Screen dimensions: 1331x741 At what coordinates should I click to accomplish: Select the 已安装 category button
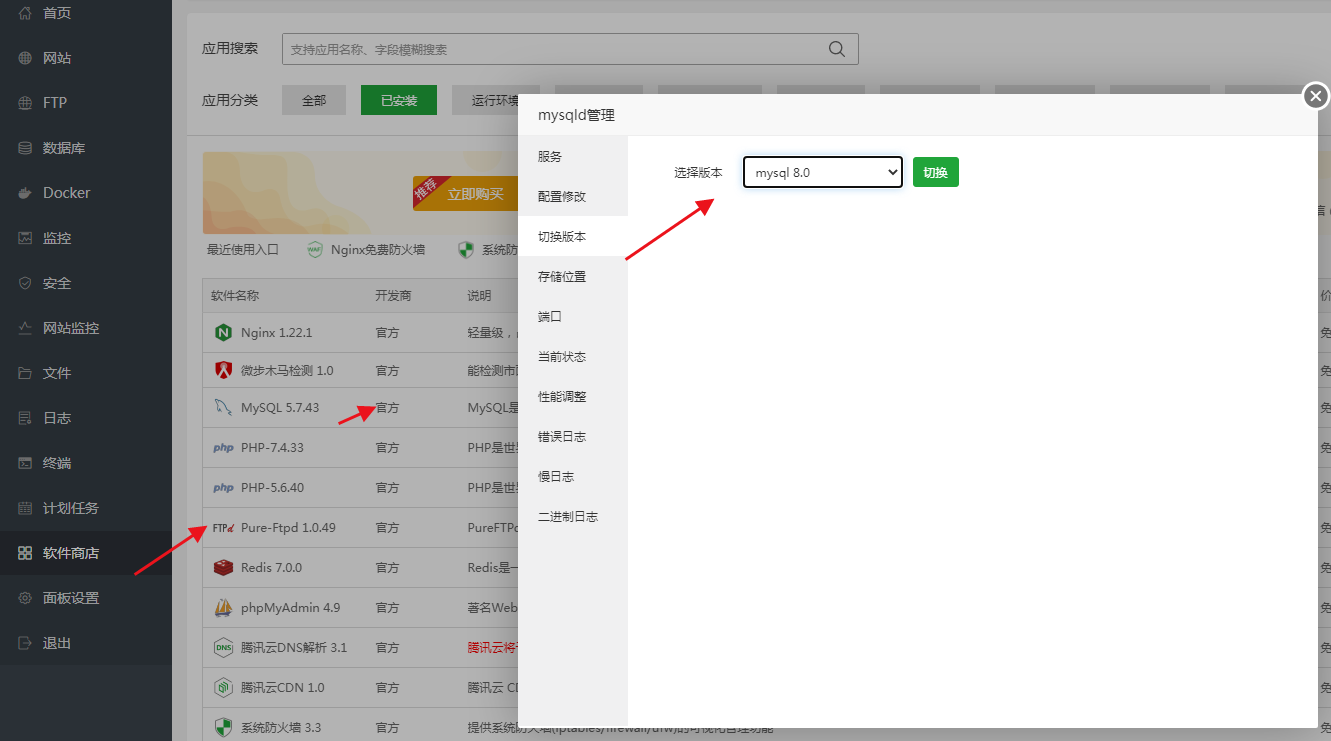[x=399, y=100]
